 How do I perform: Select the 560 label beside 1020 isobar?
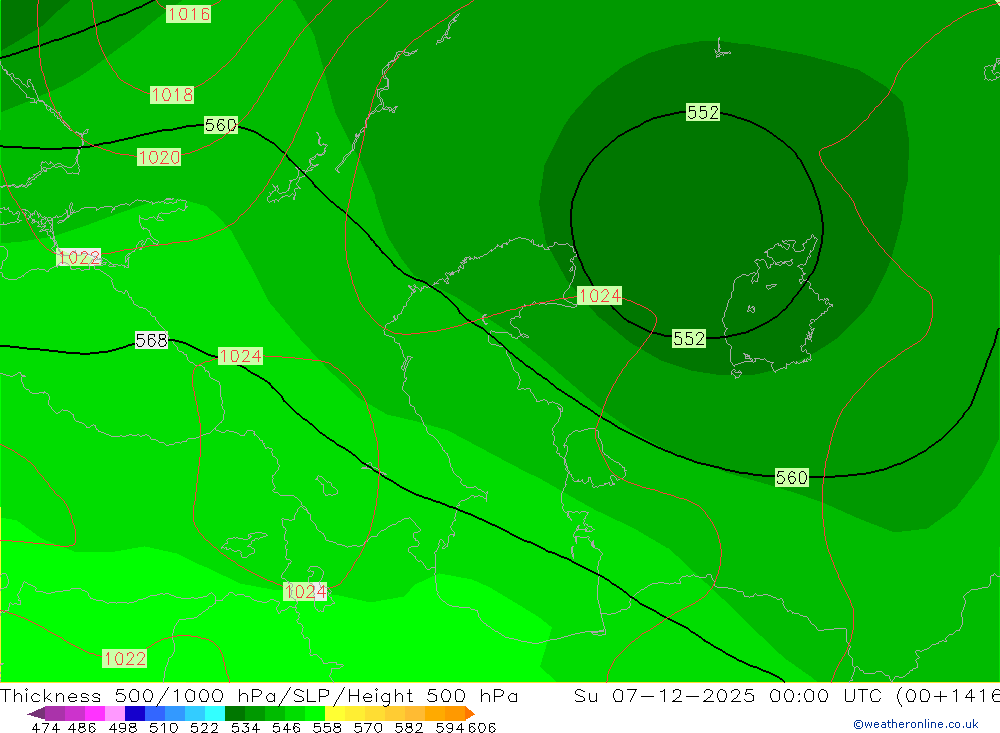pos(221,124)
